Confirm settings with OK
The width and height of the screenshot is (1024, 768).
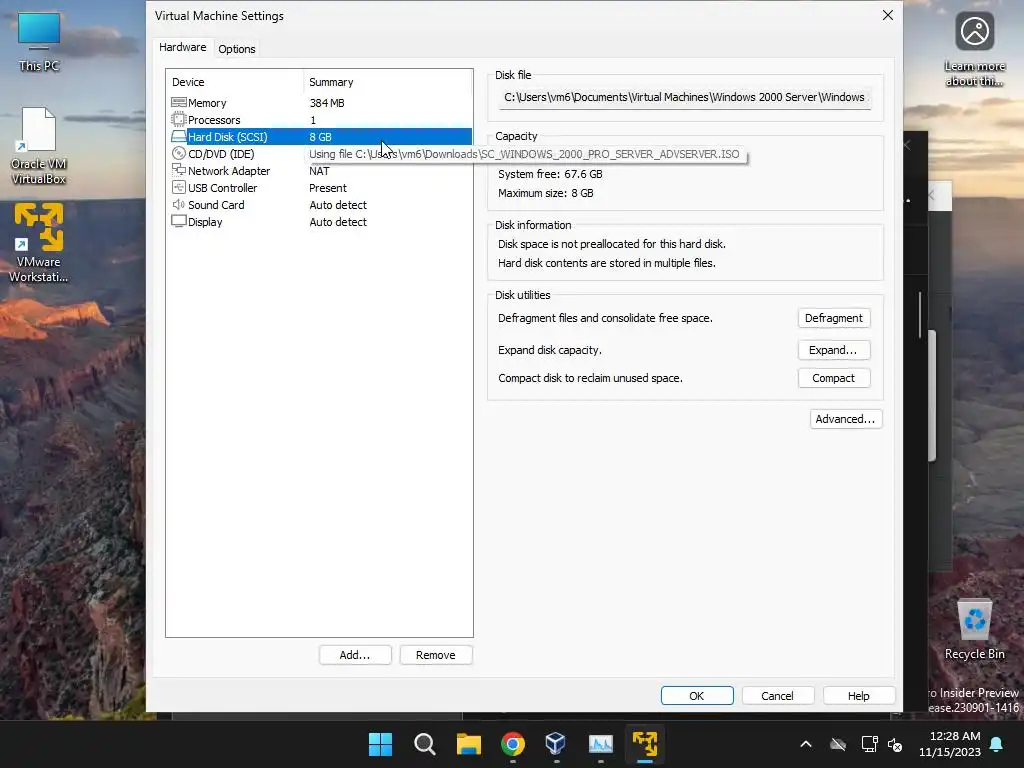[x=697, y=696]
